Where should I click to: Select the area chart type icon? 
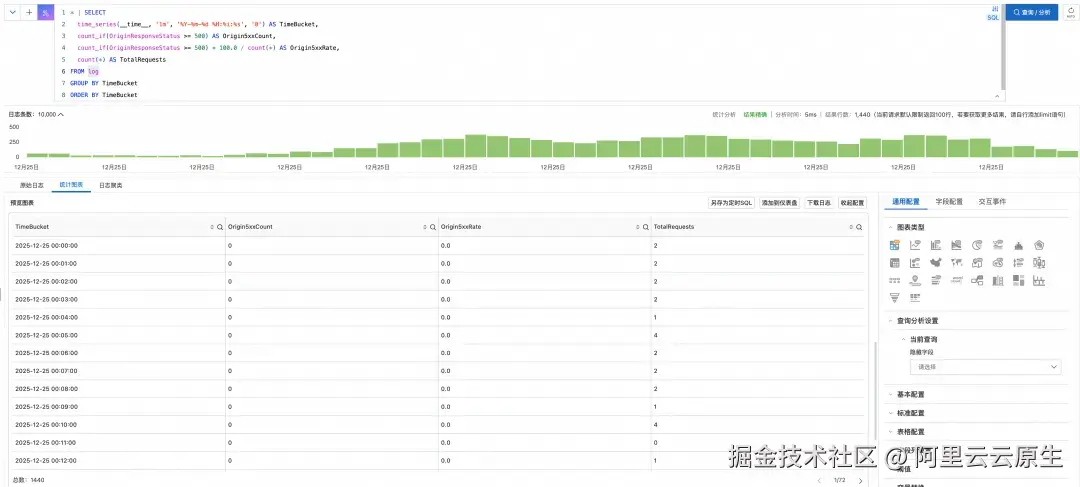point(957,245)
